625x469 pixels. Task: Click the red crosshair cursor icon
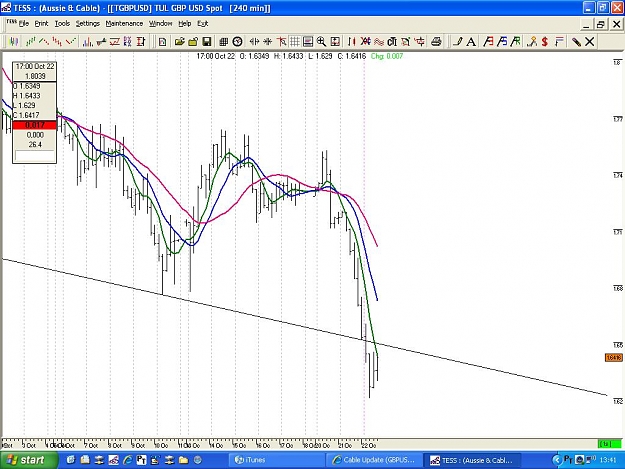[281, 41]
